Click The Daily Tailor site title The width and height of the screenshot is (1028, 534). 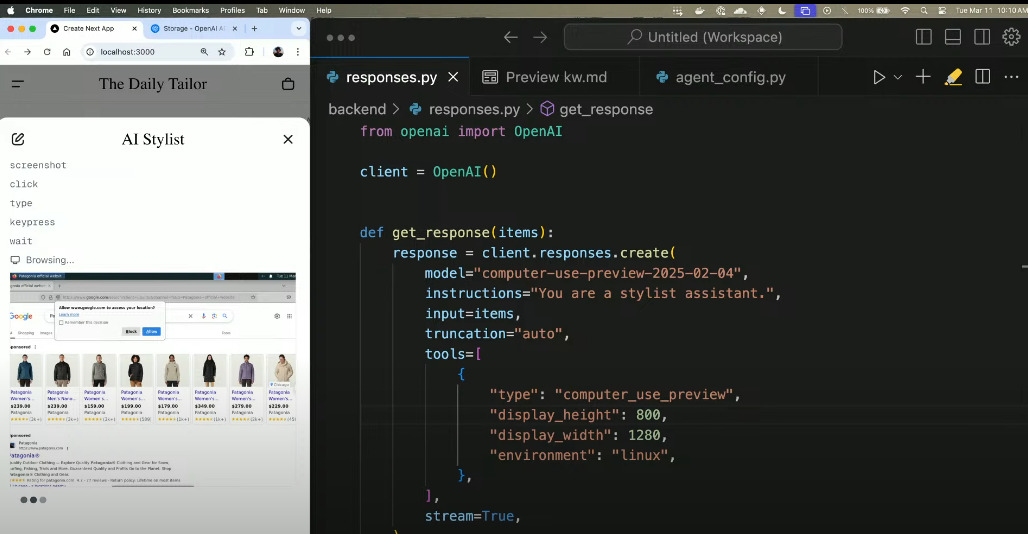(153, 84)
